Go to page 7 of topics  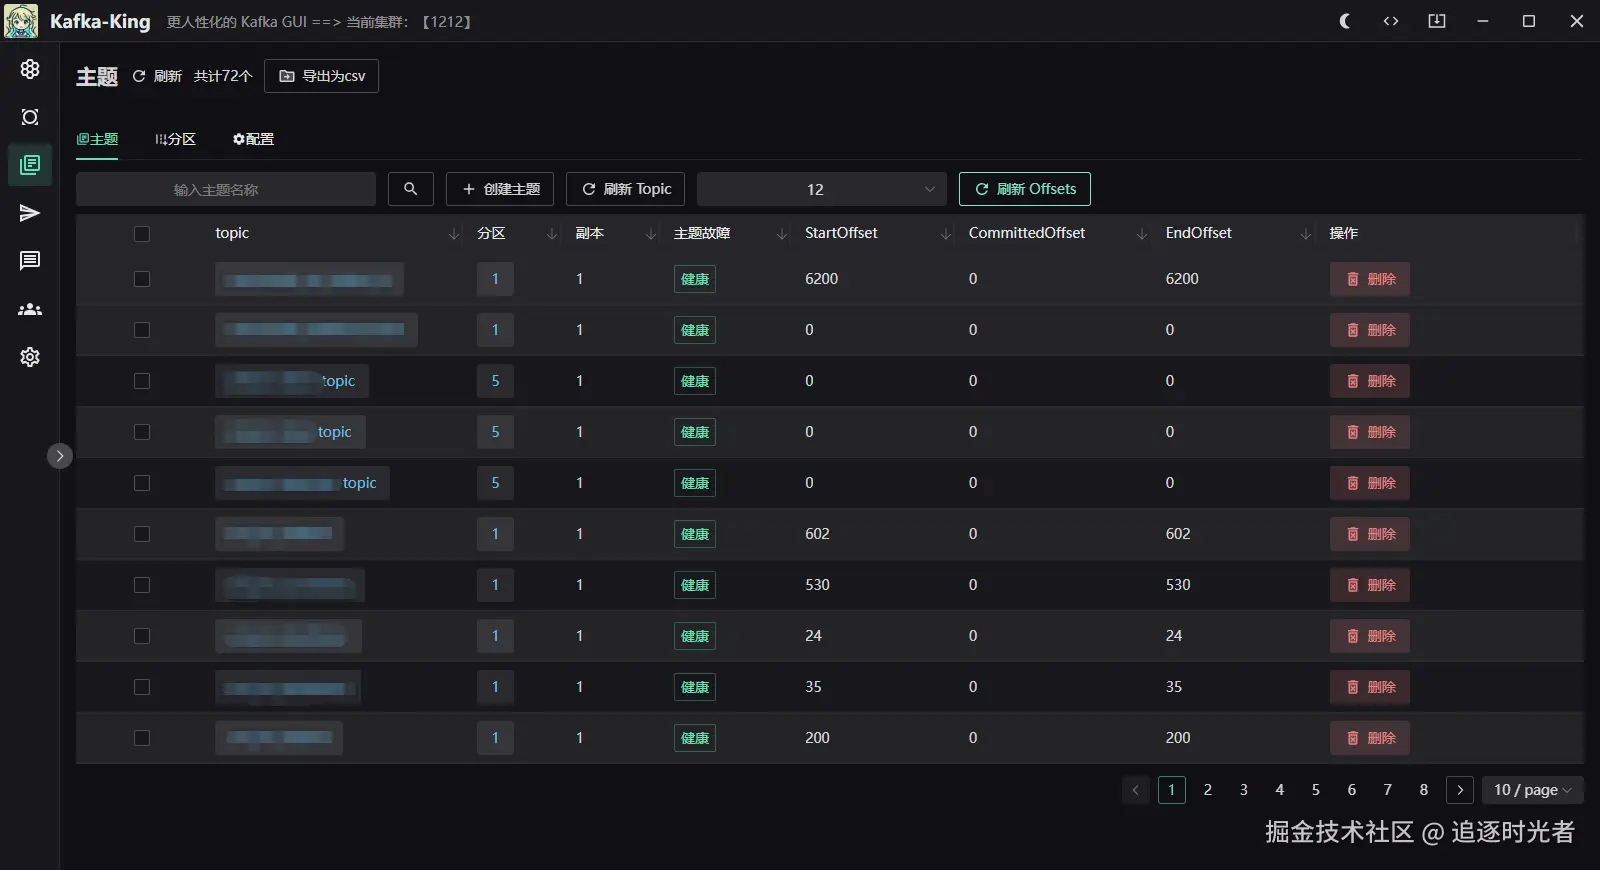pos(1388,790)
